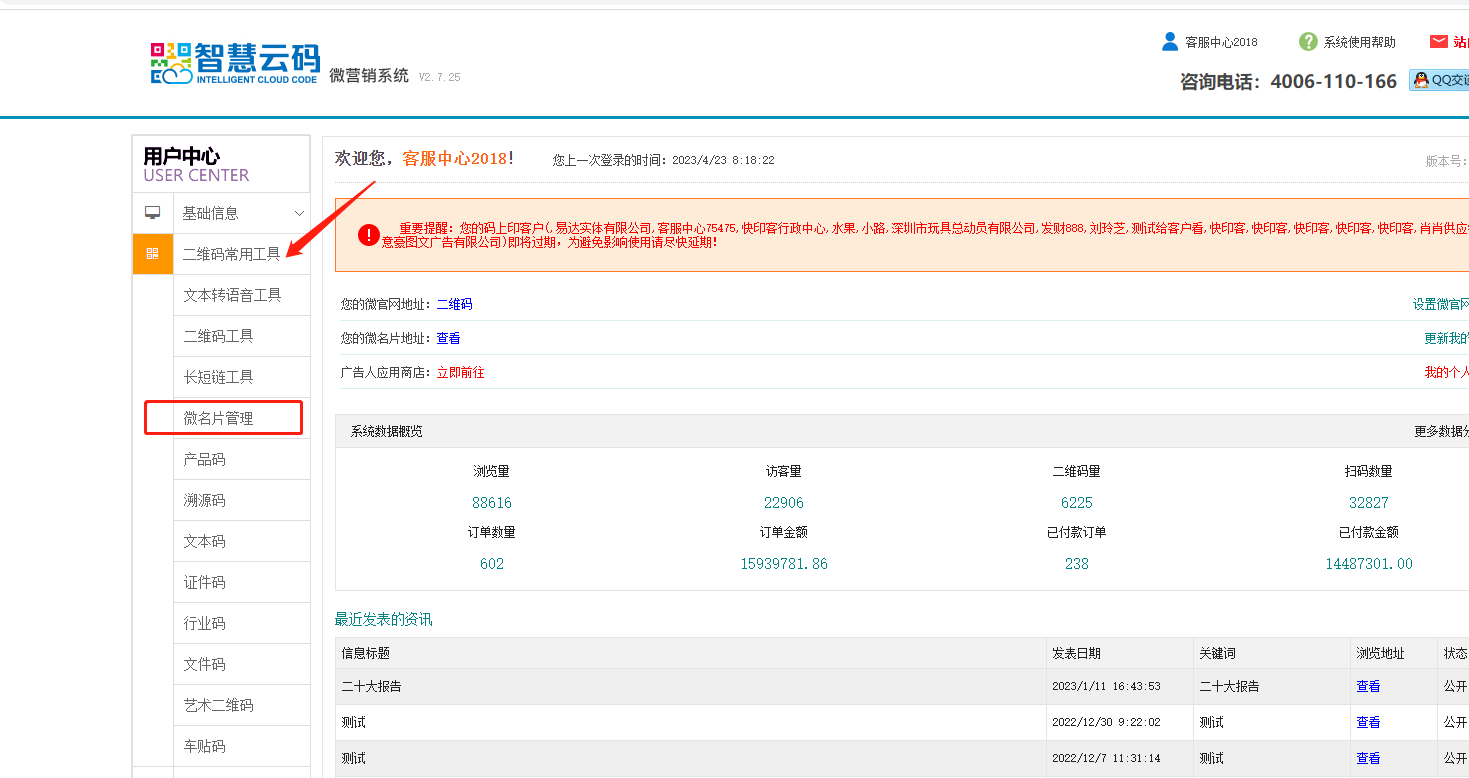Click the QQ penguin chat icon
This screenshot has height=778, width=1469.
point(1421,80)
